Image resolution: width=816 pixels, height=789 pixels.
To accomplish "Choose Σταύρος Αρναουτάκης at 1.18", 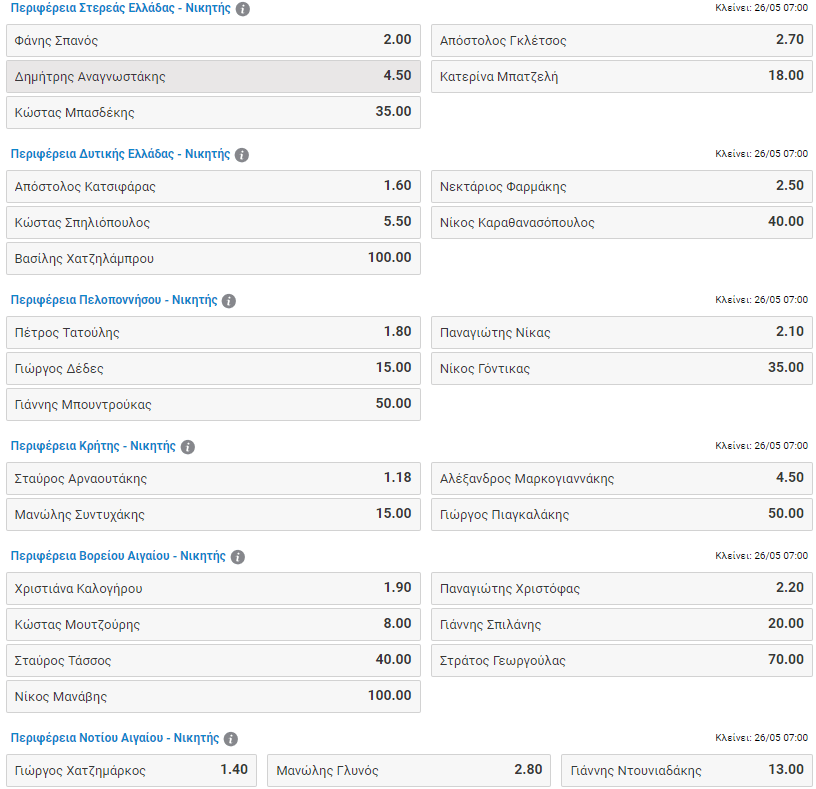I will 213,479.
